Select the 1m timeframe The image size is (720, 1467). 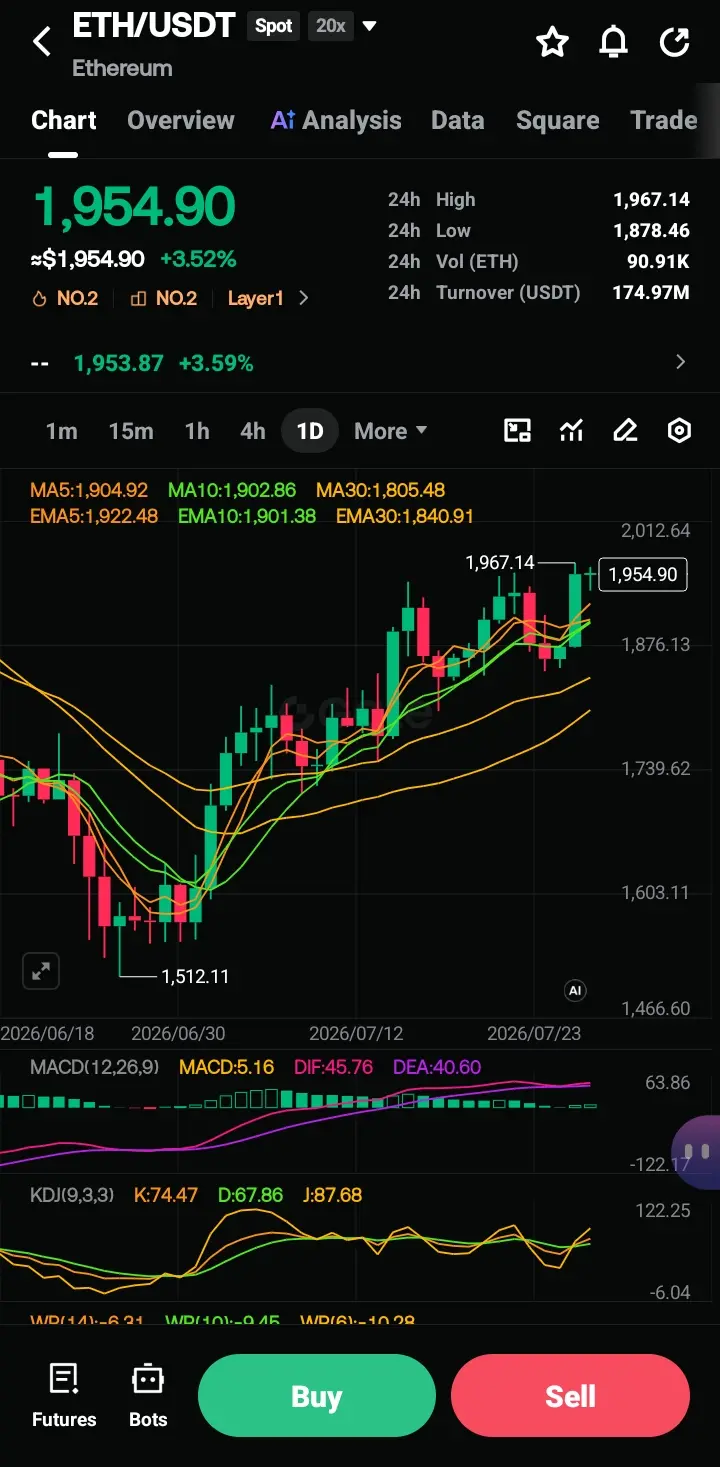[x=61, y=431]
